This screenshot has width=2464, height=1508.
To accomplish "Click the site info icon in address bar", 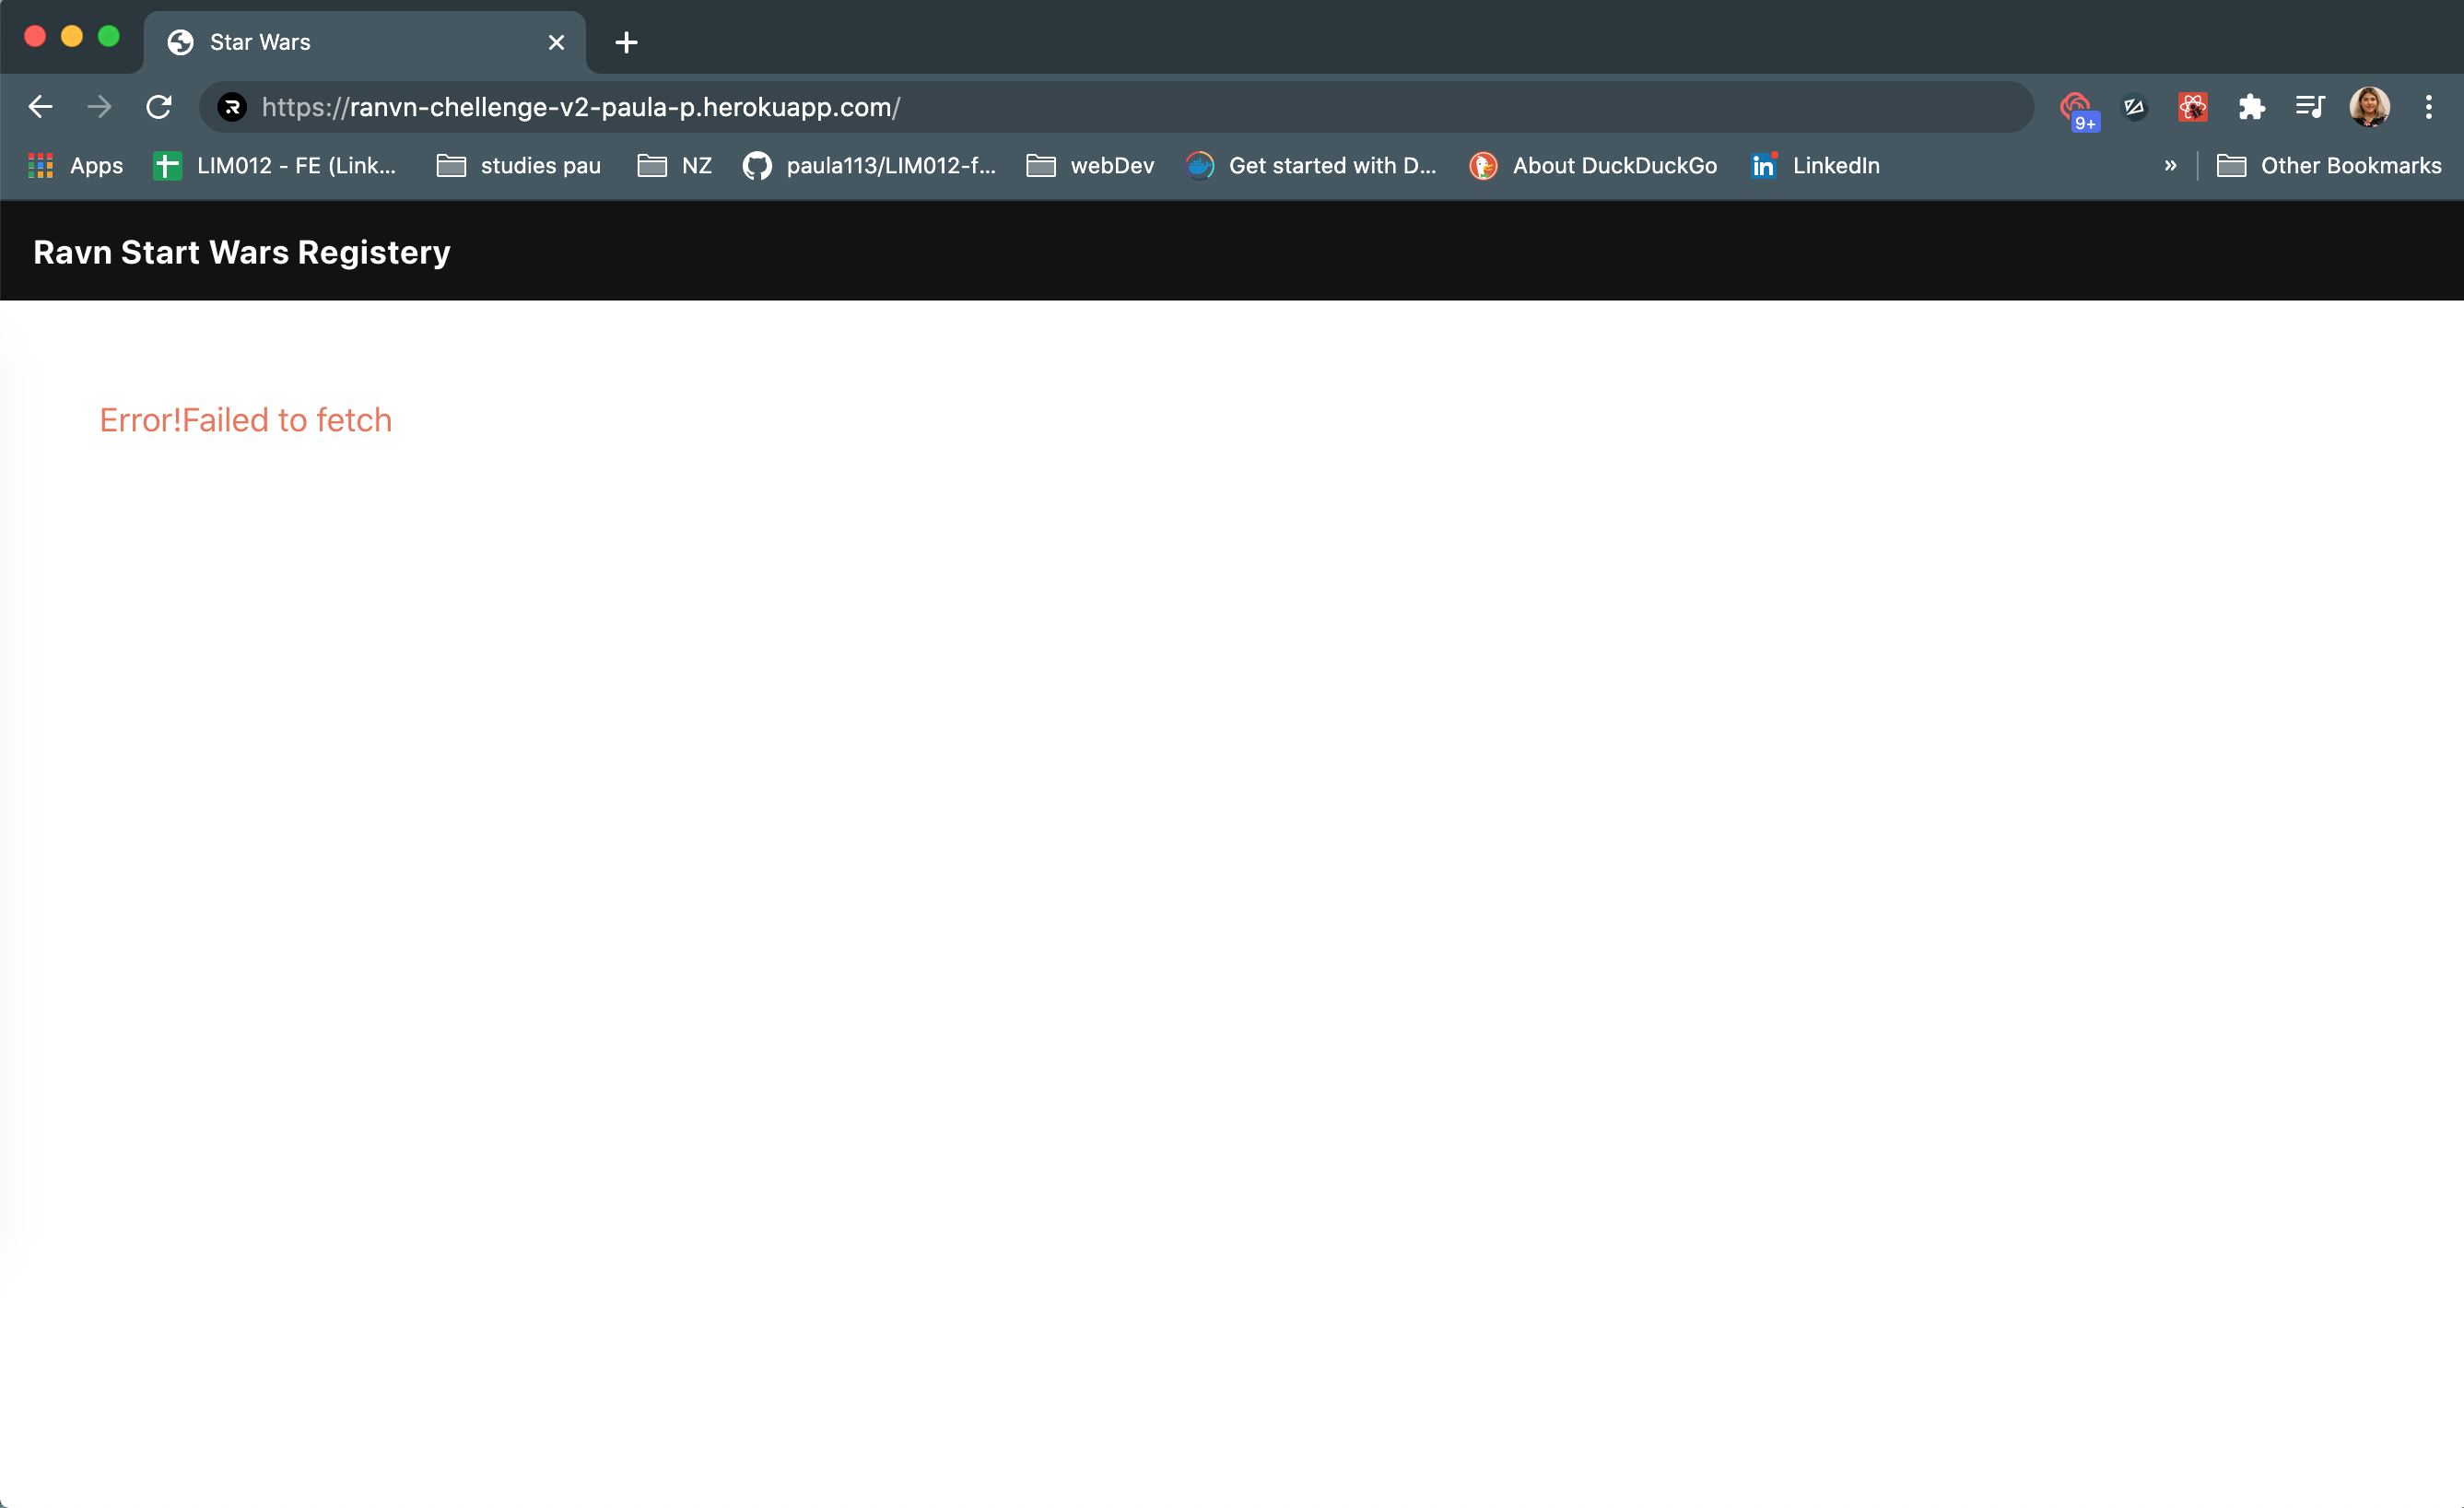I will pos(232,107).
